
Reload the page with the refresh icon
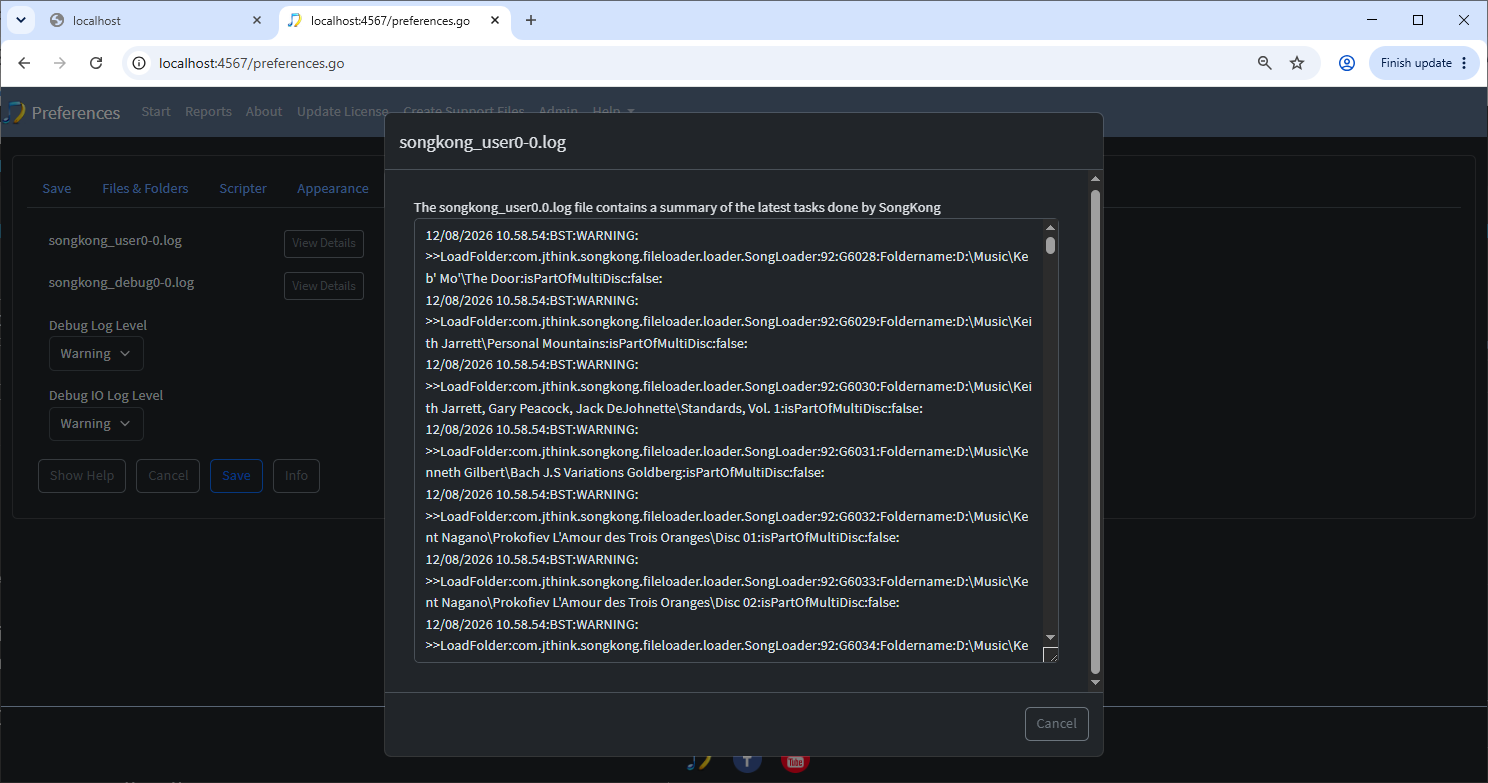tap(96, 63)
